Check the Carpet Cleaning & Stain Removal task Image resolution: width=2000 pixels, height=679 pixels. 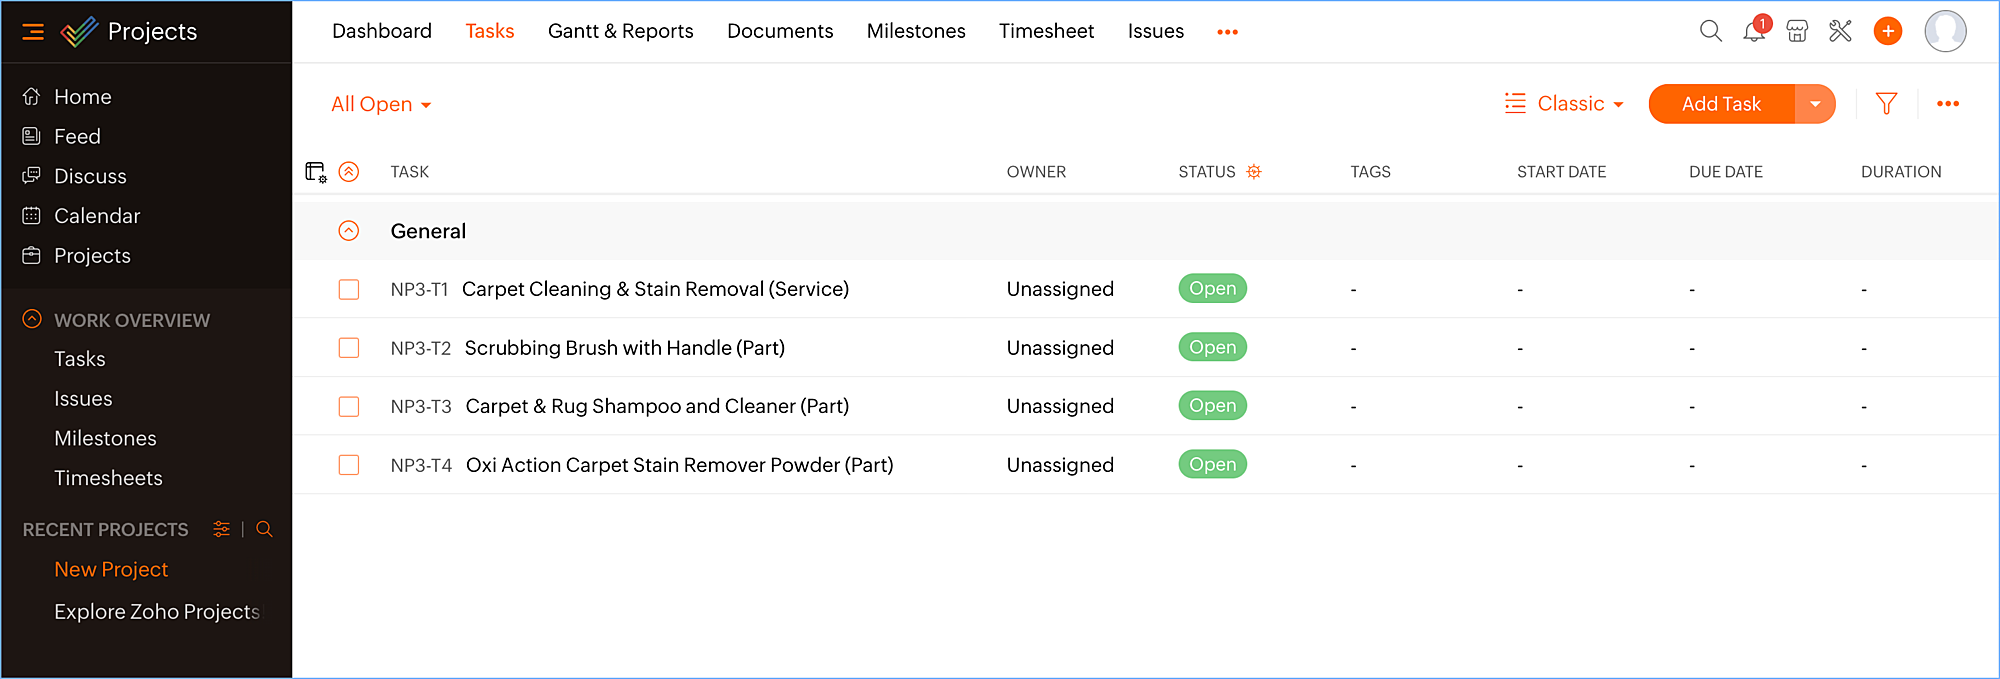click(x=349, y=290)
